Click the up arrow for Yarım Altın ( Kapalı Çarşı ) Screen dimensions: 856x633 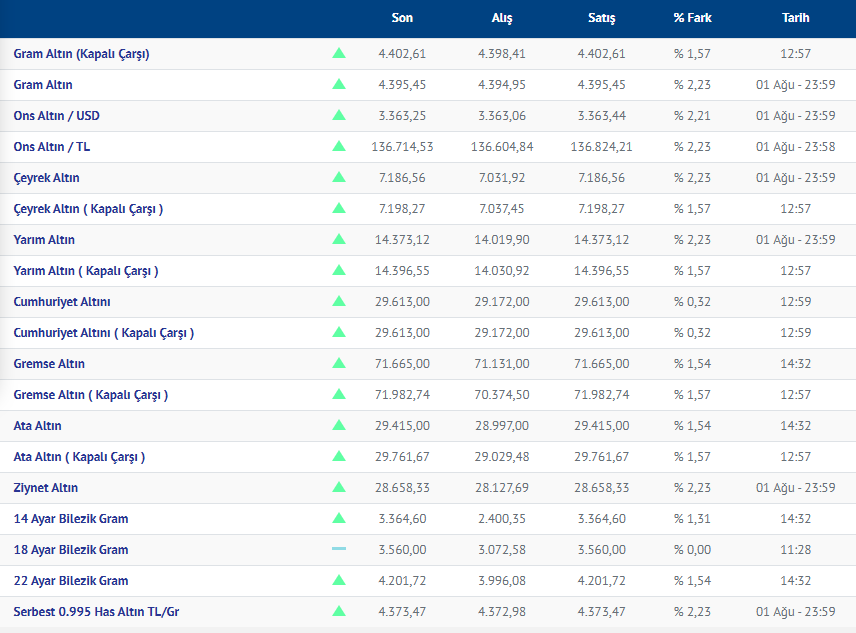339,270
